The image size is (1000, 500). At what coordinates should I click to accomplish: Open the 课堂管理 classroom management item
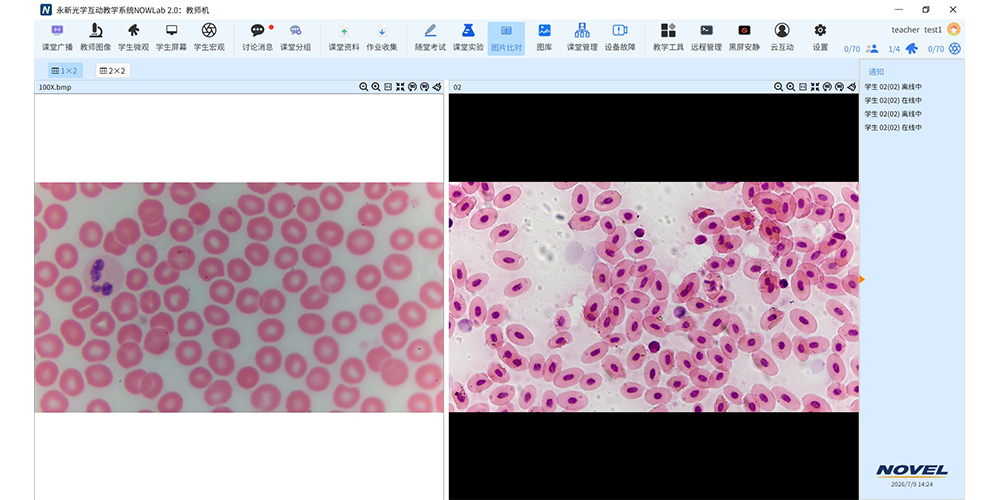582,38
